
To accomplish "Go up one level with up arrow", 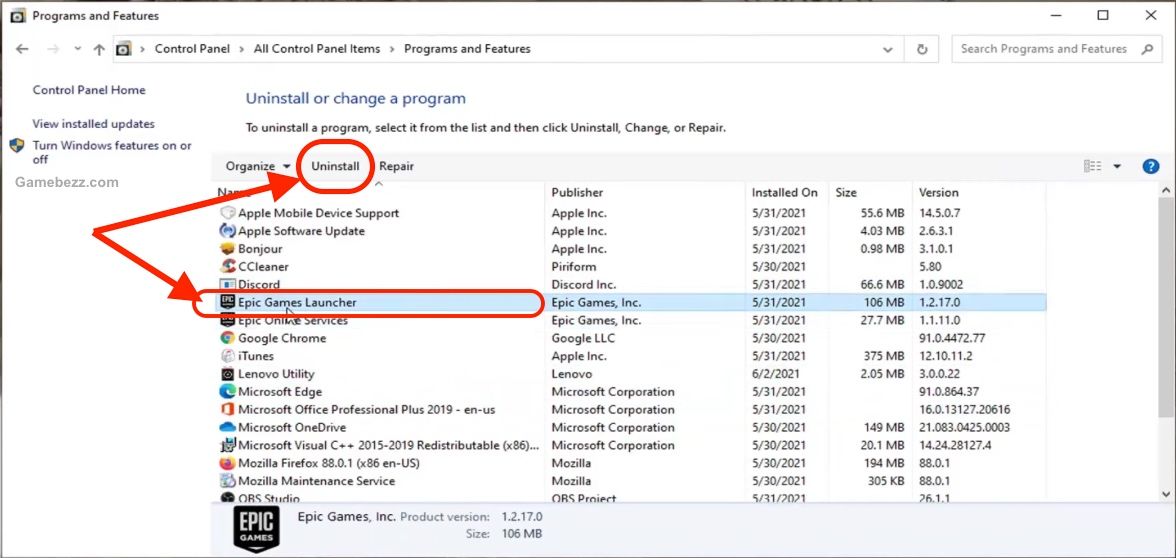I will click(x=99, y=49).
